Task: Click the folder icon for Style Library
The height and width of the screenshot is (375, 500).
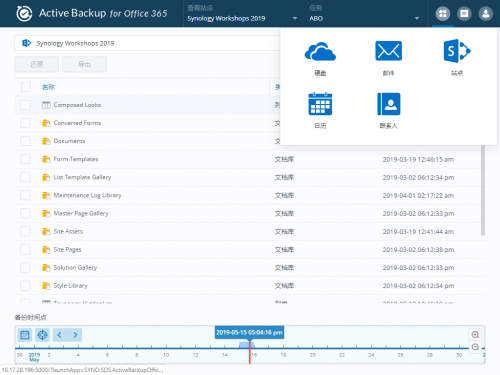Action: [46, 286]
